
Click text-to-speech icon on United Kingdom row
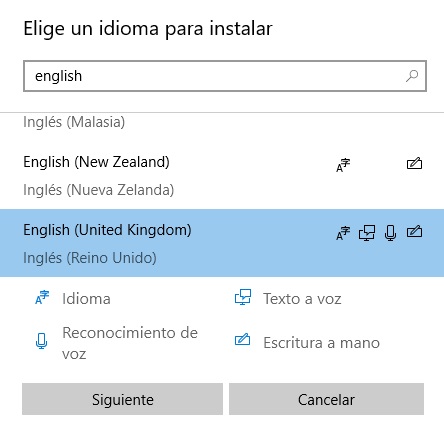coord(367,233)
